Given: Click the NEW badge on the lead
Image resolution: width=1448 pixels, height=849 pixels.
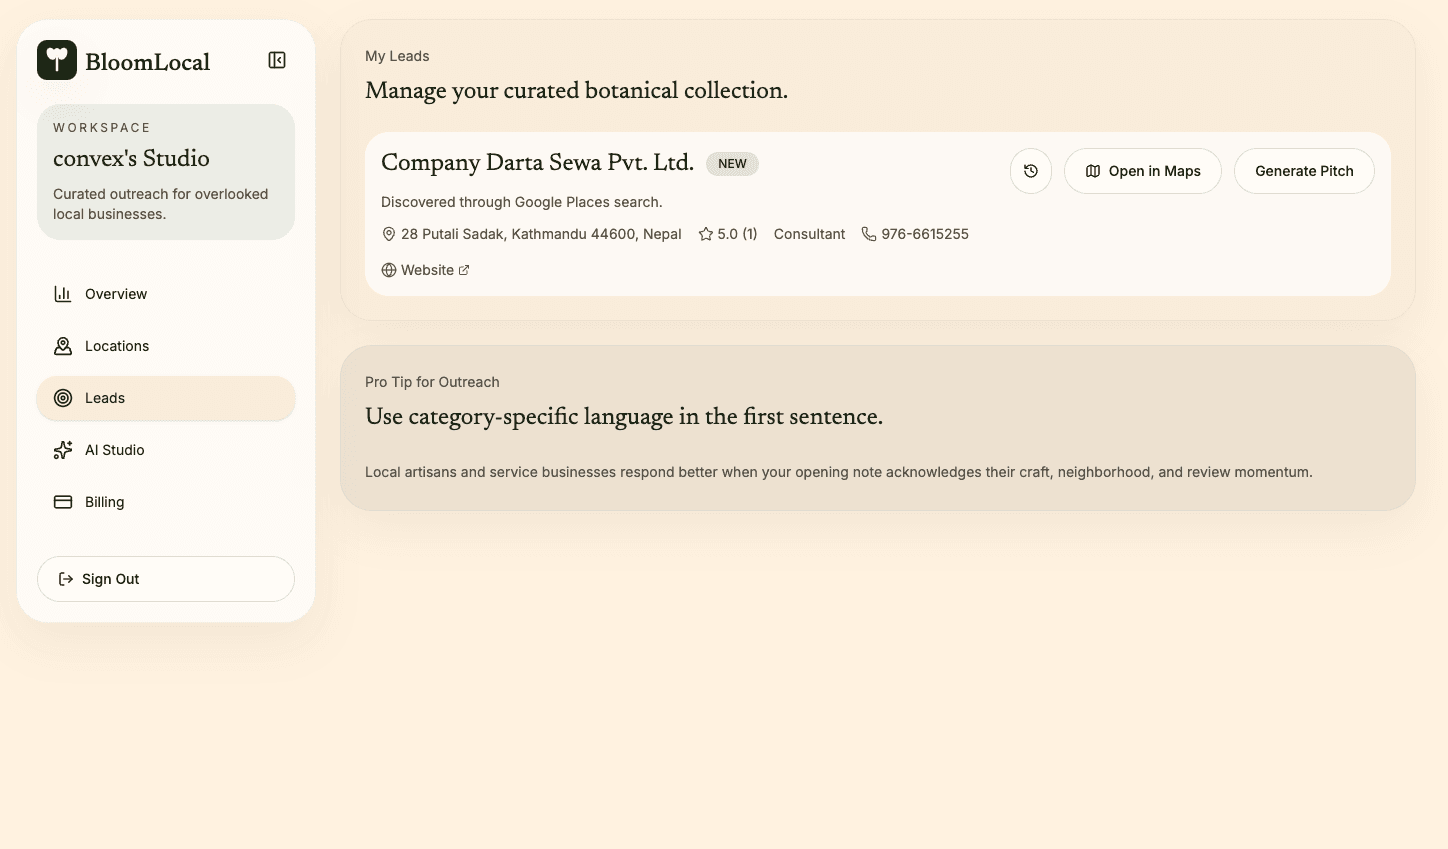Looking at the screenshot, I should point(732,163).
